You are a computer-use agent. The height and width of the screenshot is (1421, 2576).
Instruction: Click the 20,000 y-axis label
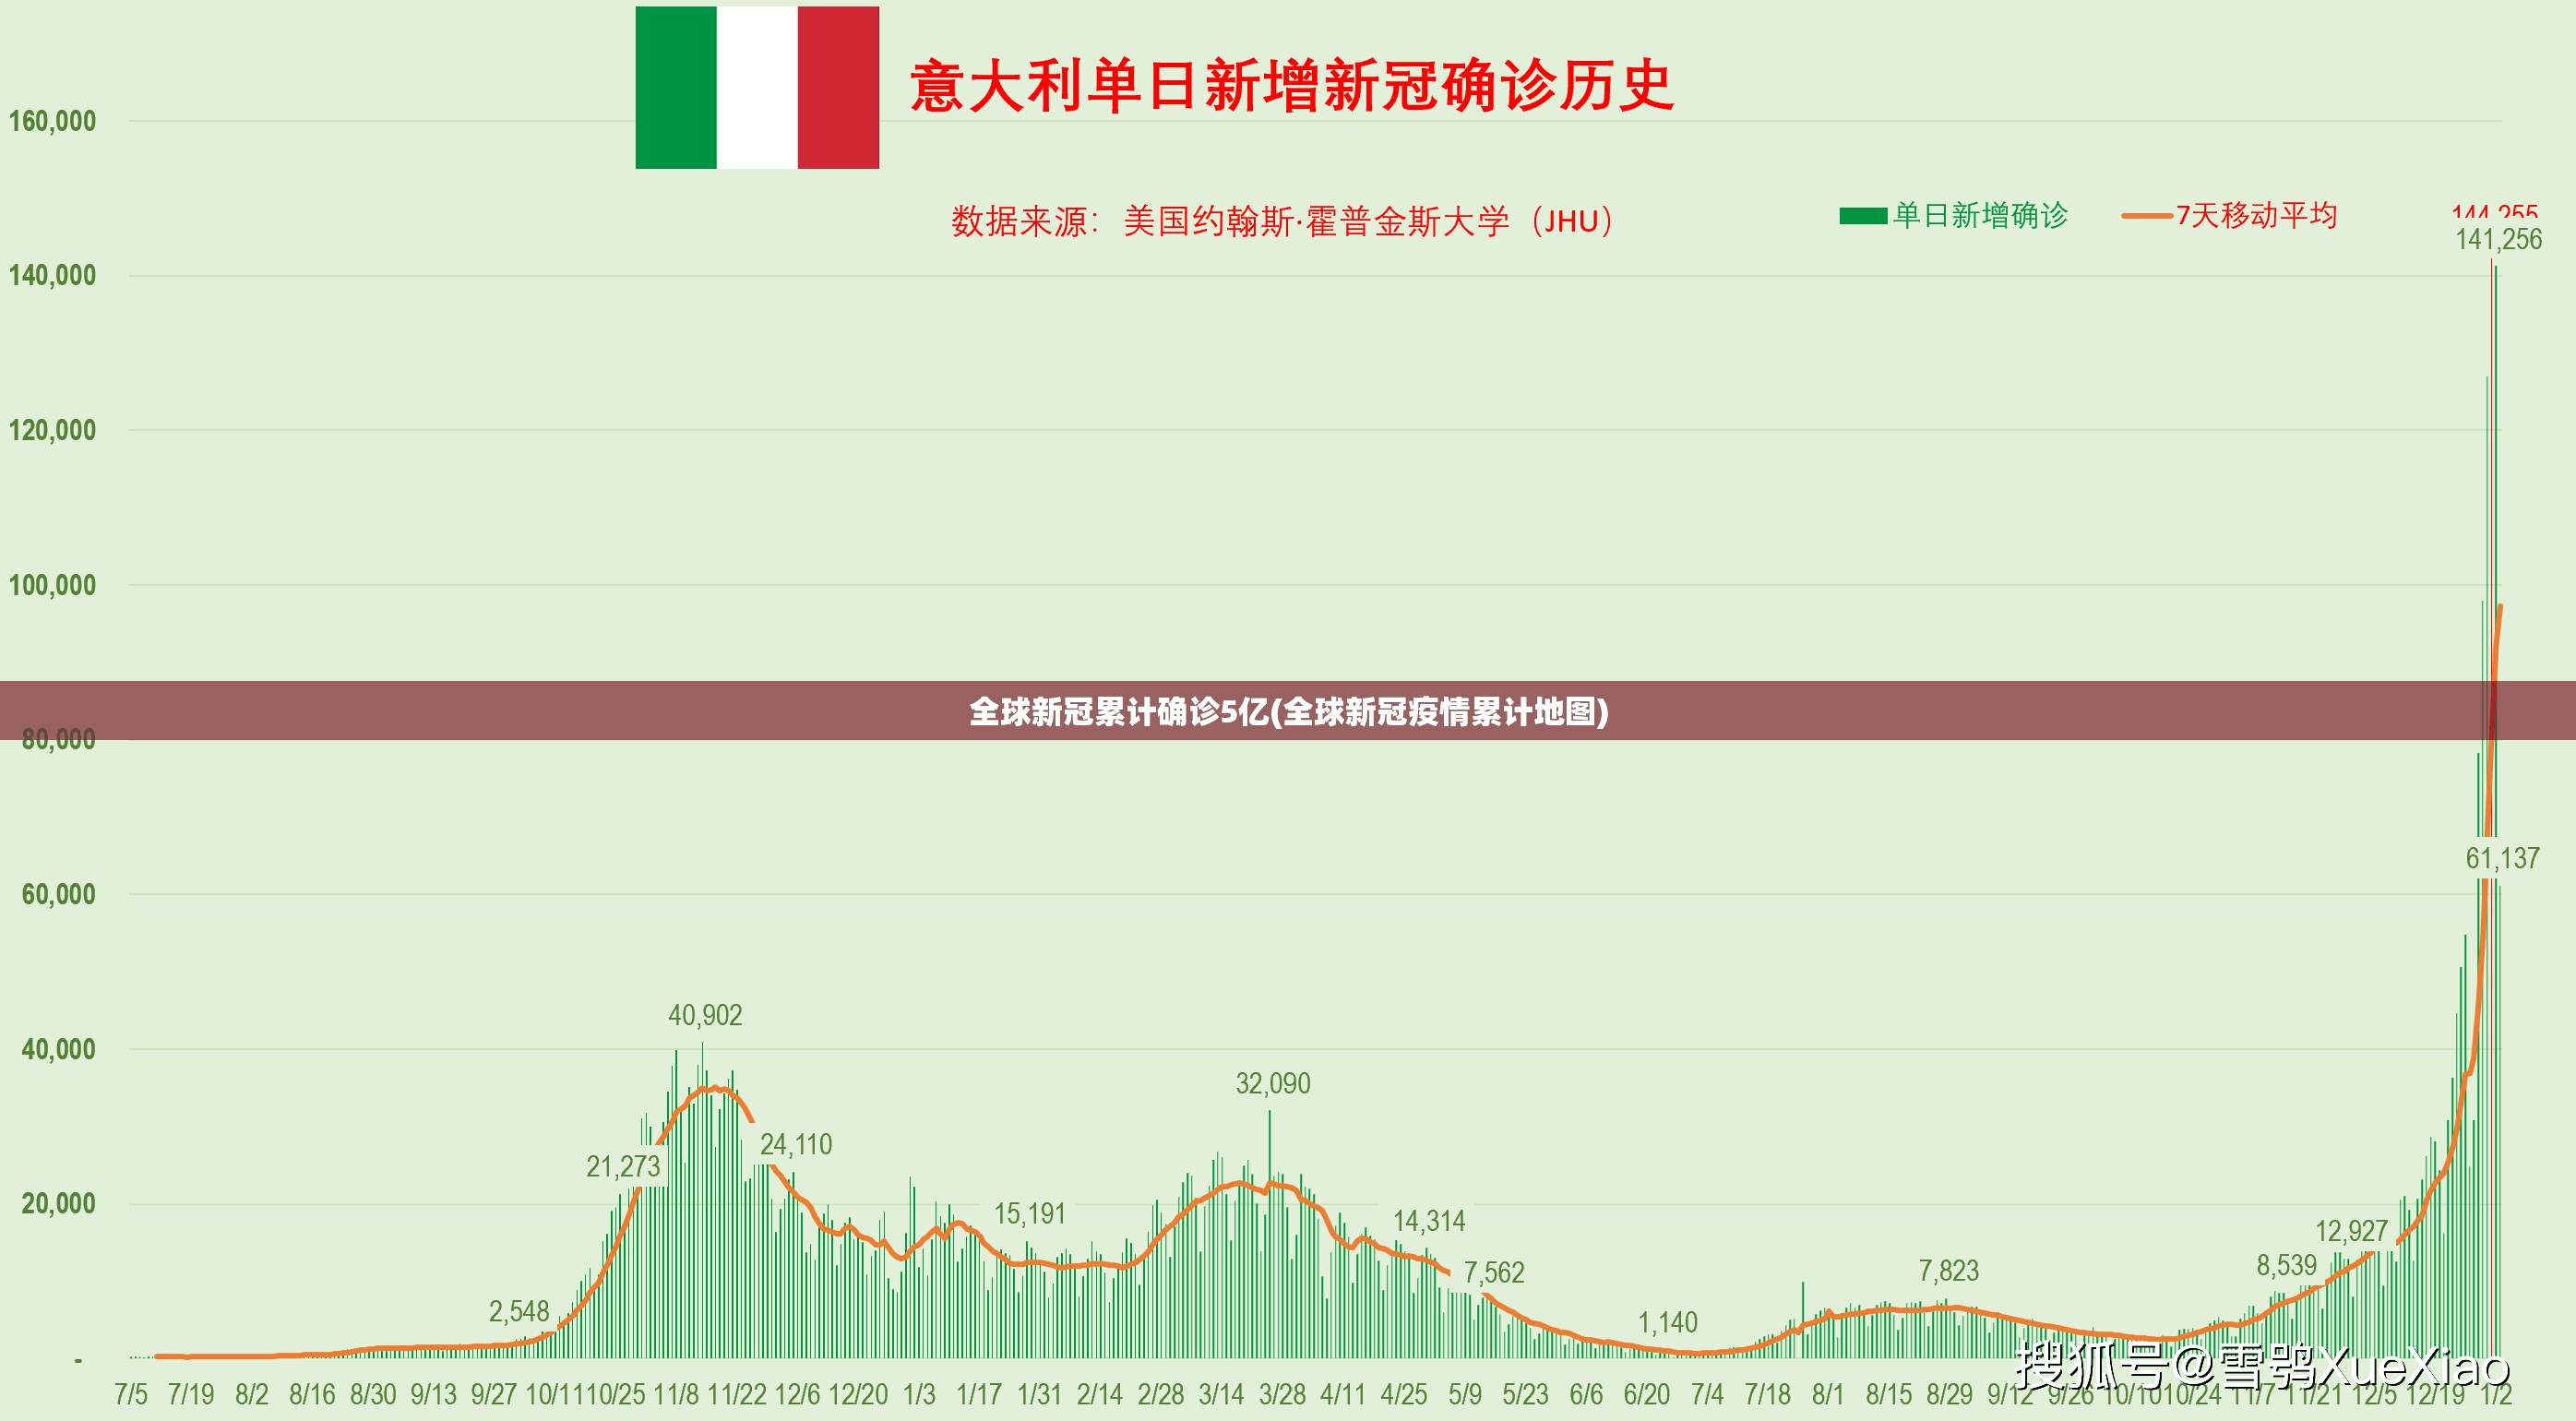pyautogui.click(x=58, y=1203)
